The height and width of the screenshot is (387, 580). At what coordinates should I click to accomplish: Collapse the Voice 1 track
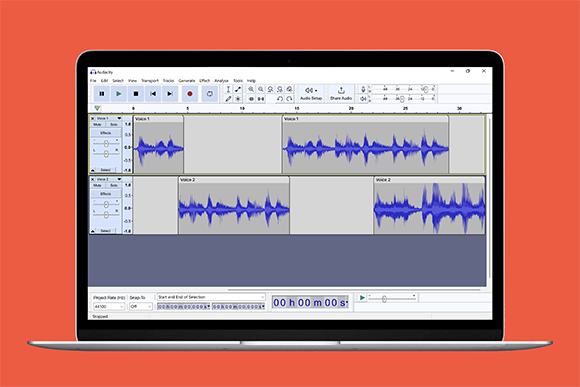93,170
